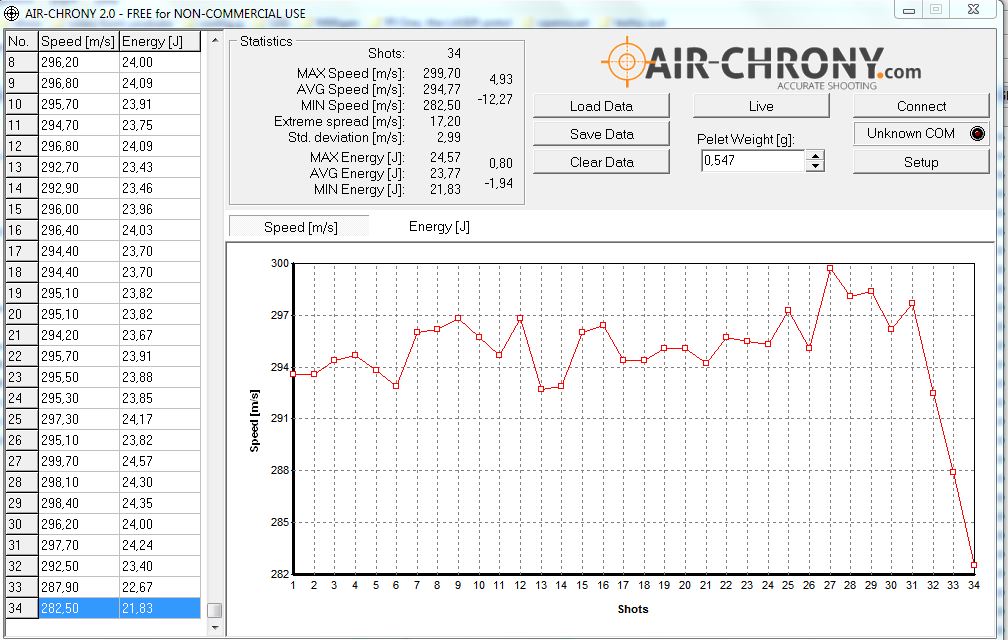
Task: Click the Save Data button
Action: coord(601,134)
